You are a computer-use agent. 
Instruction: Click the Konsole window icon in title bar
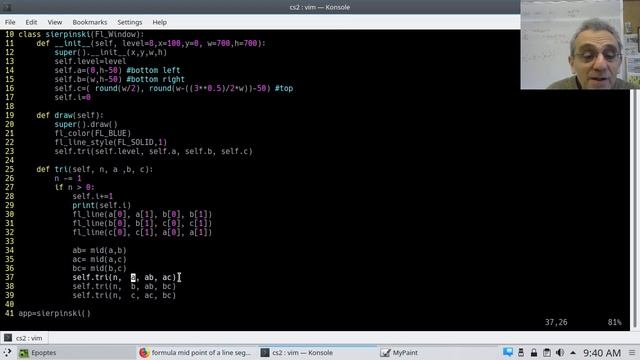click(x=7, y=7)
